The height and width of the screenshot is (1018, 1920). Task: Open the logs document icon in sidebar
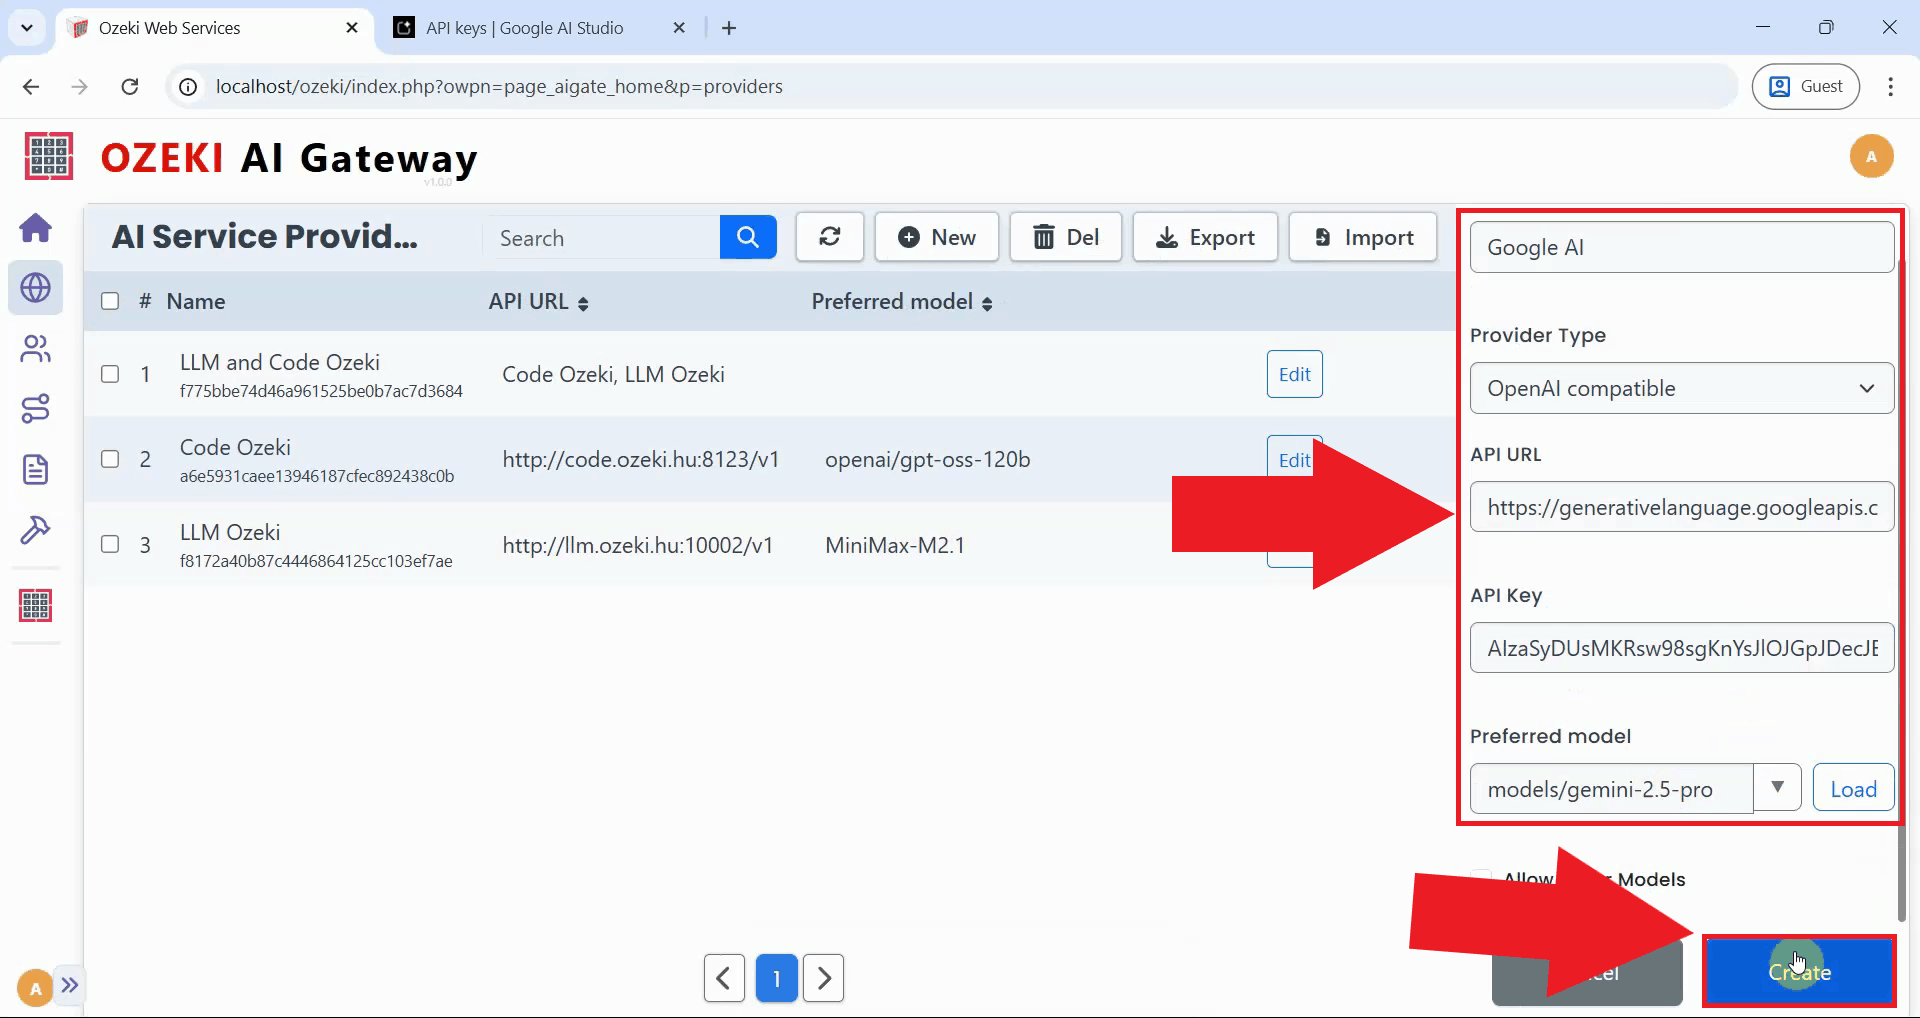click(36, 469)
